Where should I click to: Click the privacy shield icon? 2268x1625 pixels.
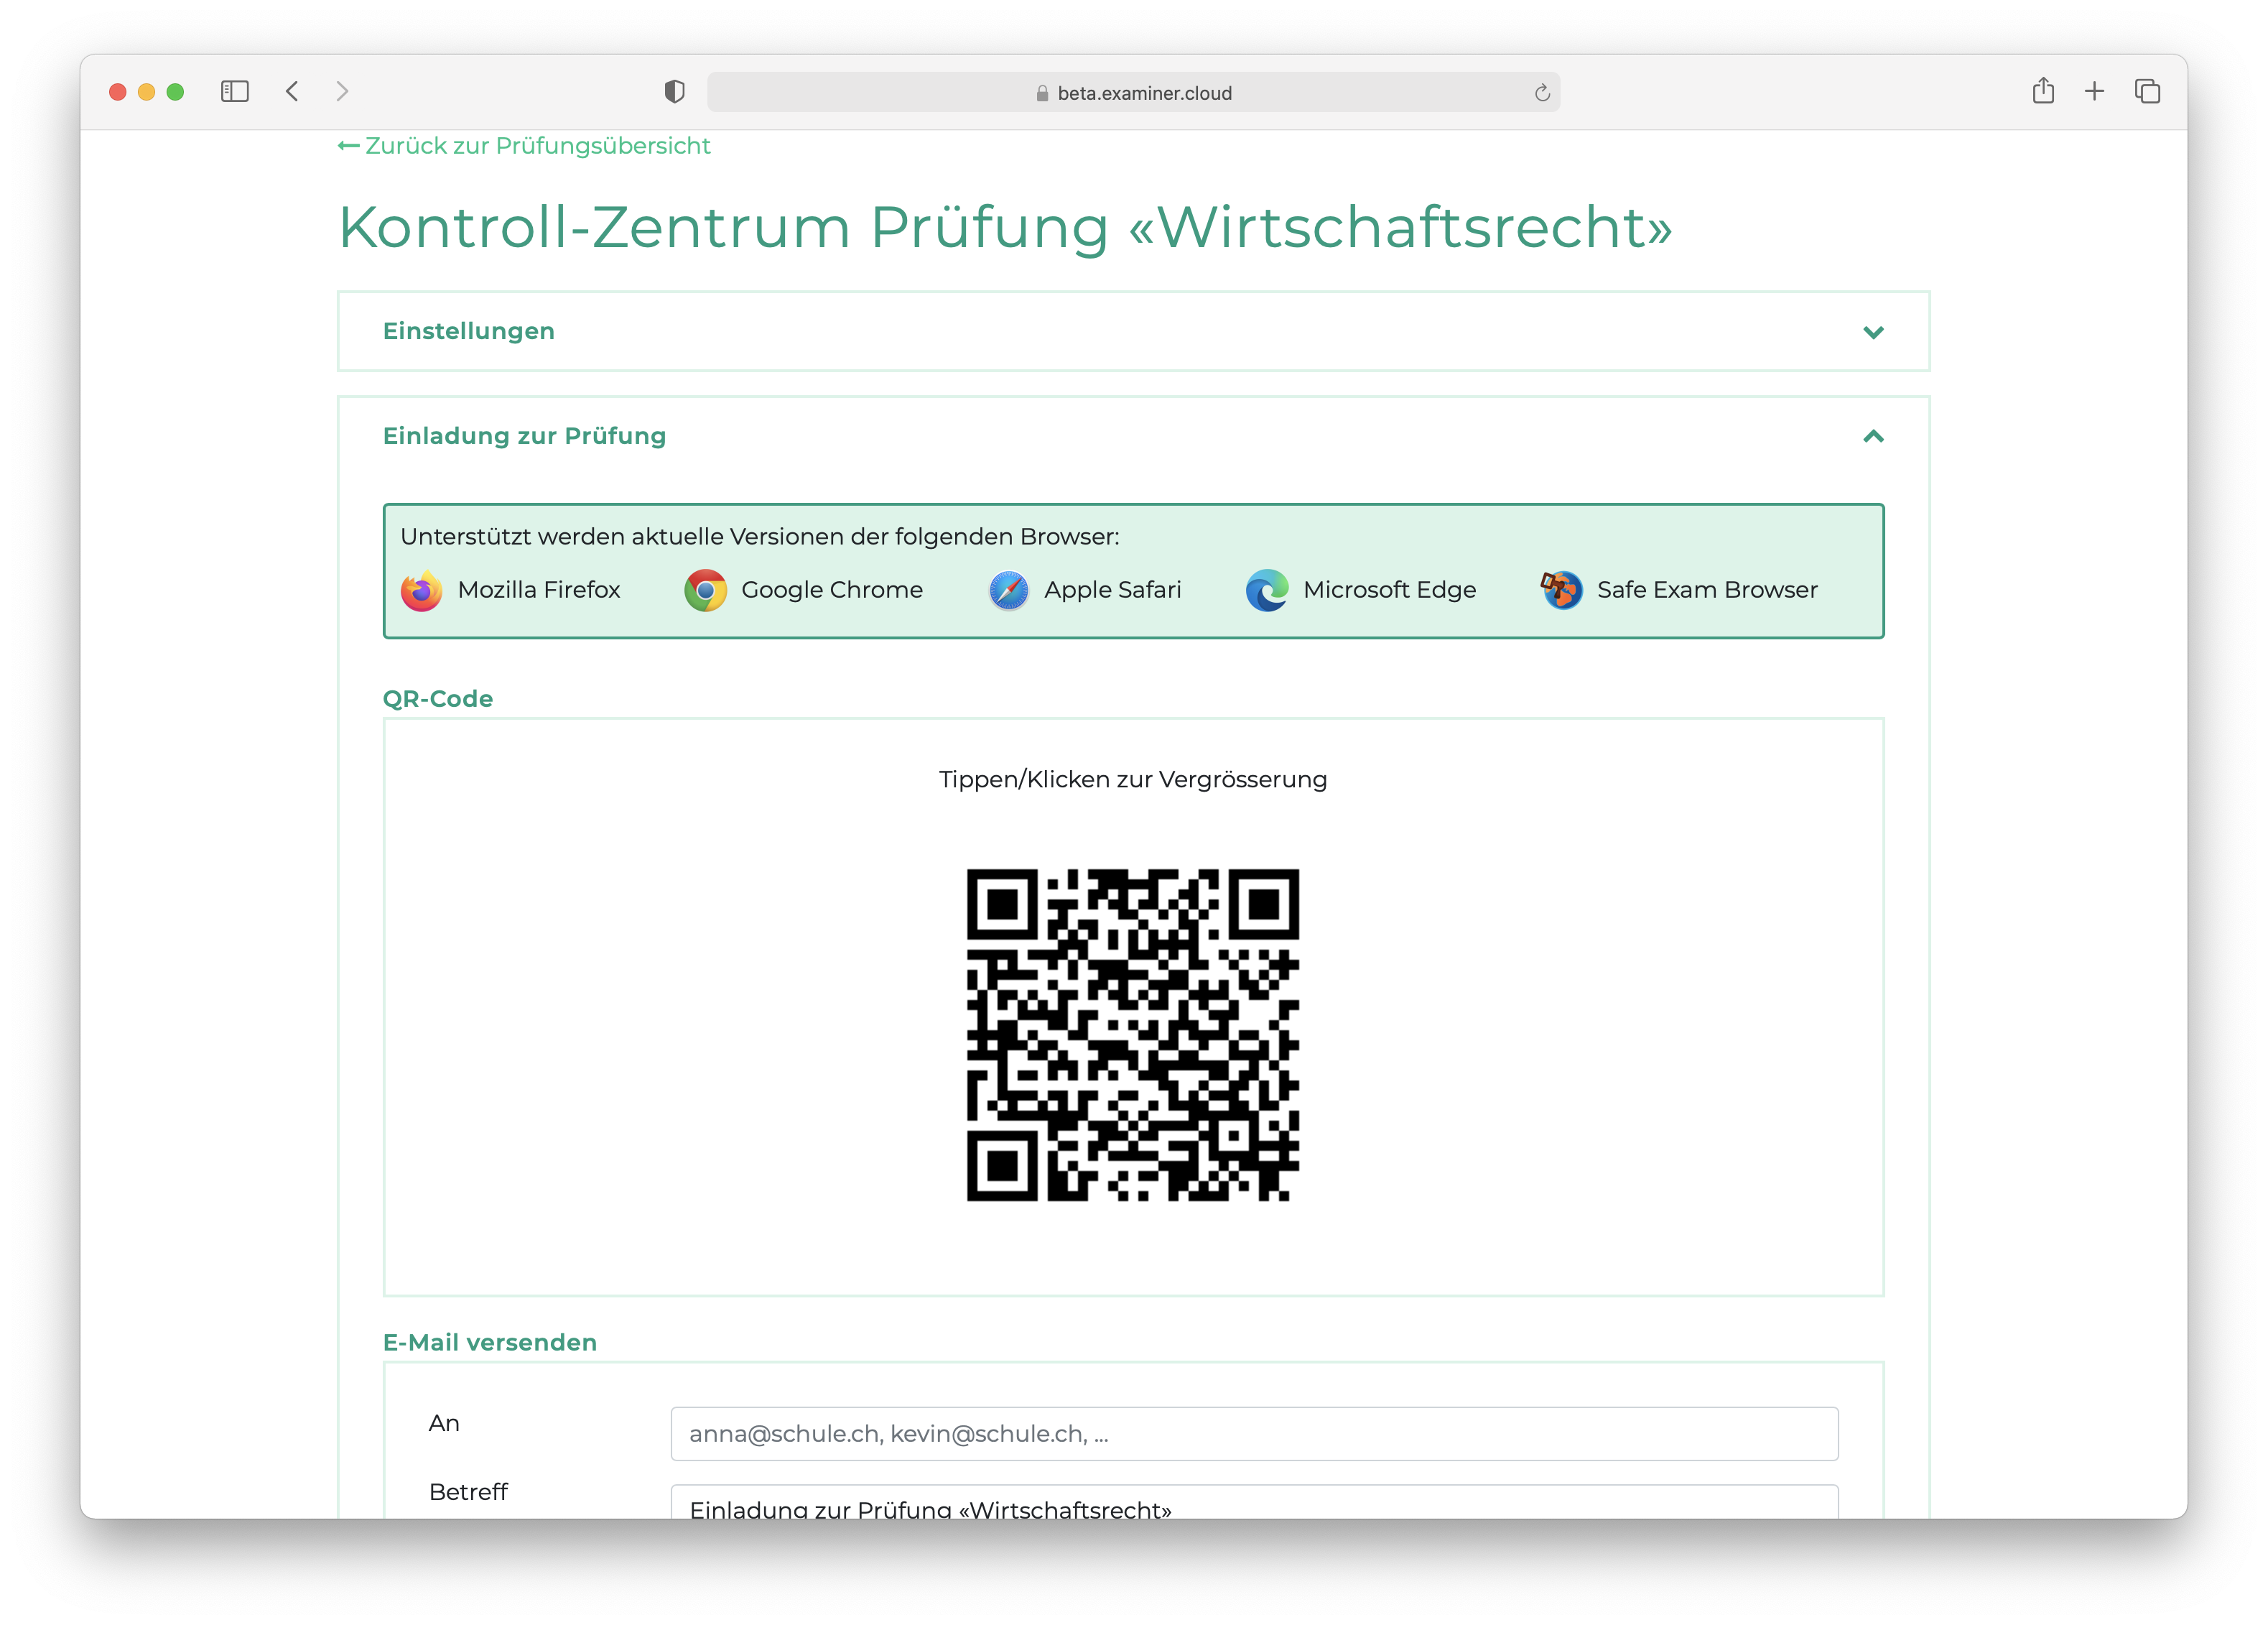pos(675,92)
